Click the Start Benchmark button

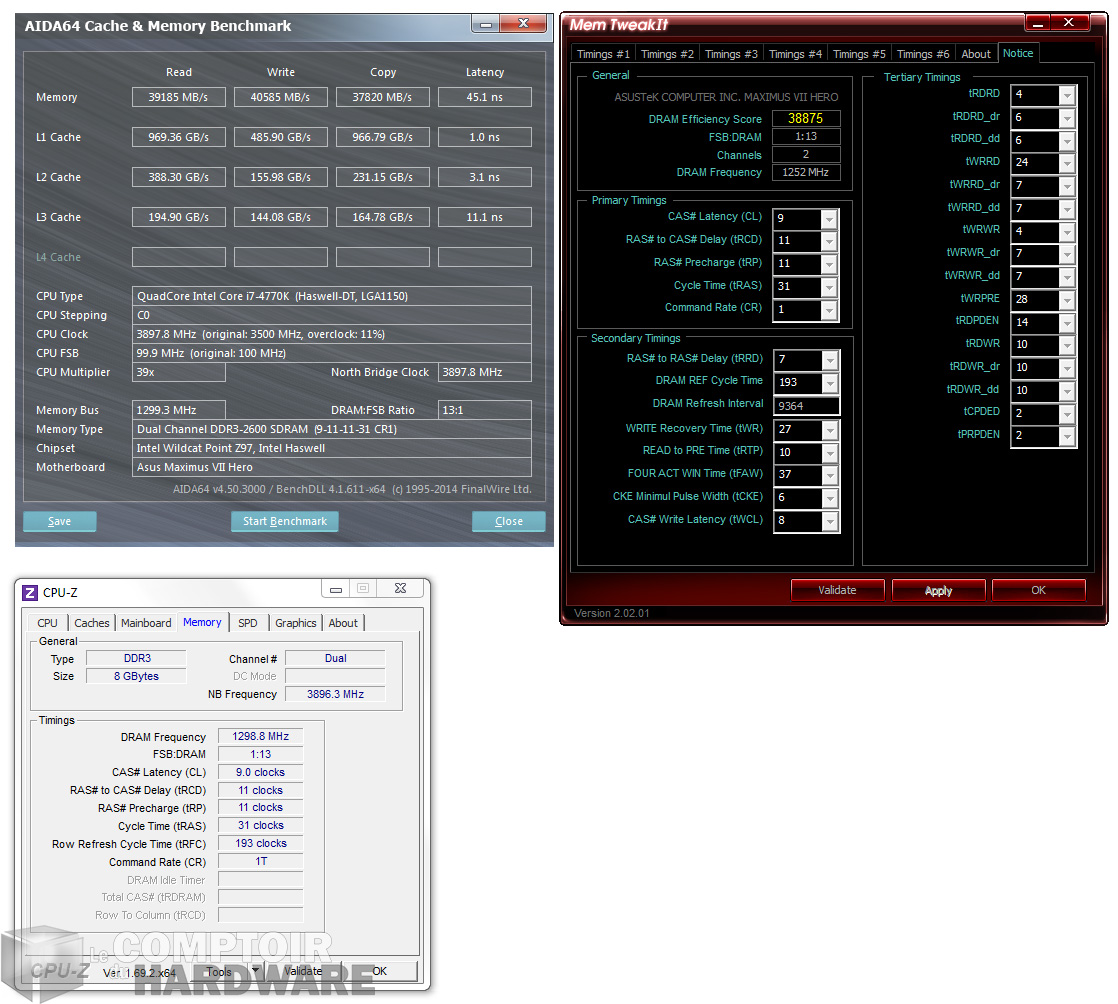pos(285,521)
